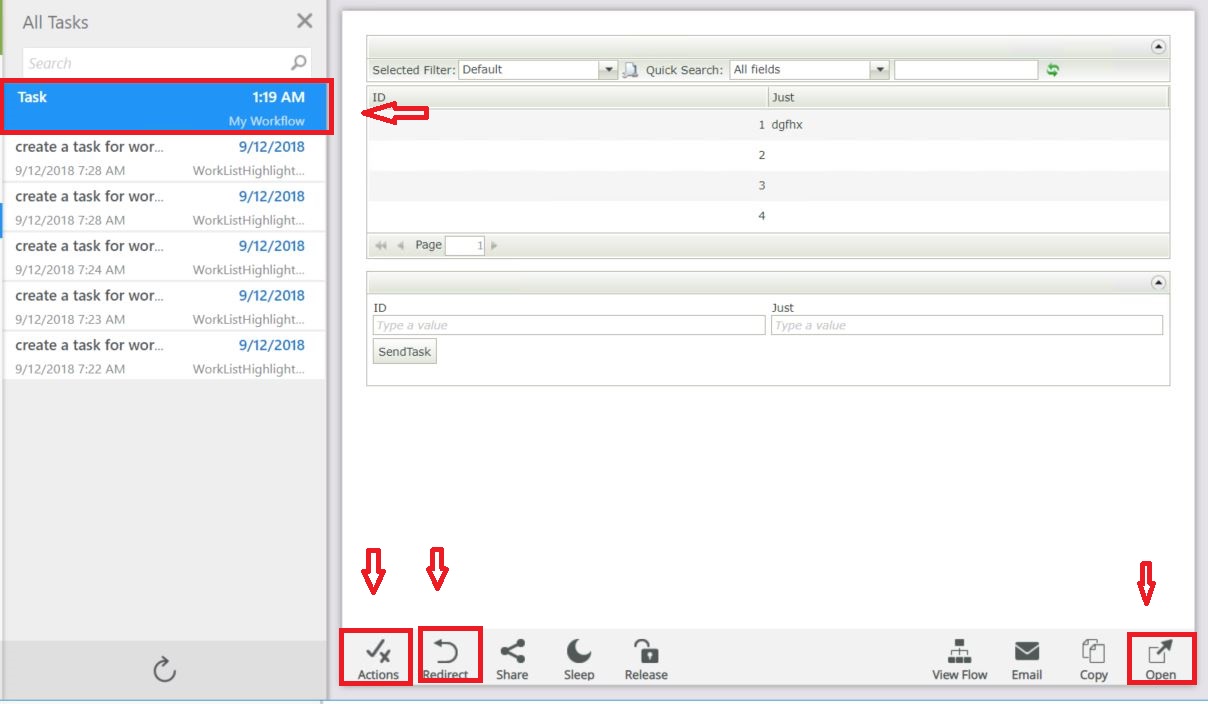Go to the previous page of the list
The height and width of the screenshot is (704, 1208).
401,246
